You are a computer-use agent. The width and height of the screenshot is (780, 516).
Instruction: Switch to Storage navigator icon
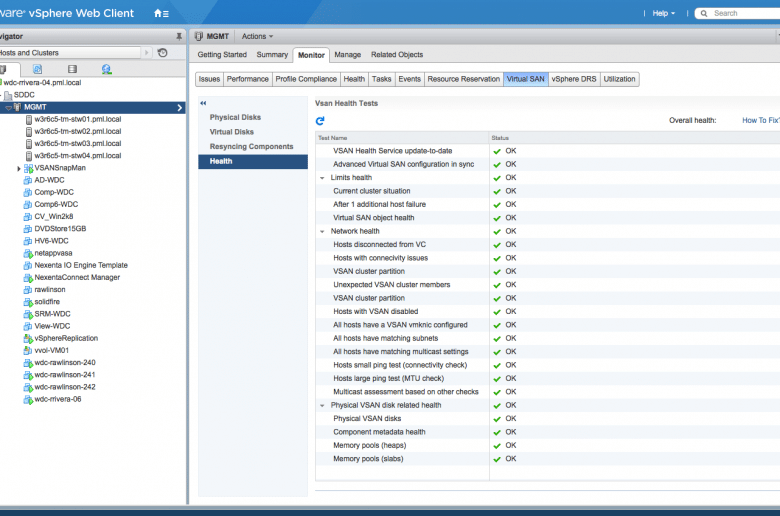(x=72, y=69)
